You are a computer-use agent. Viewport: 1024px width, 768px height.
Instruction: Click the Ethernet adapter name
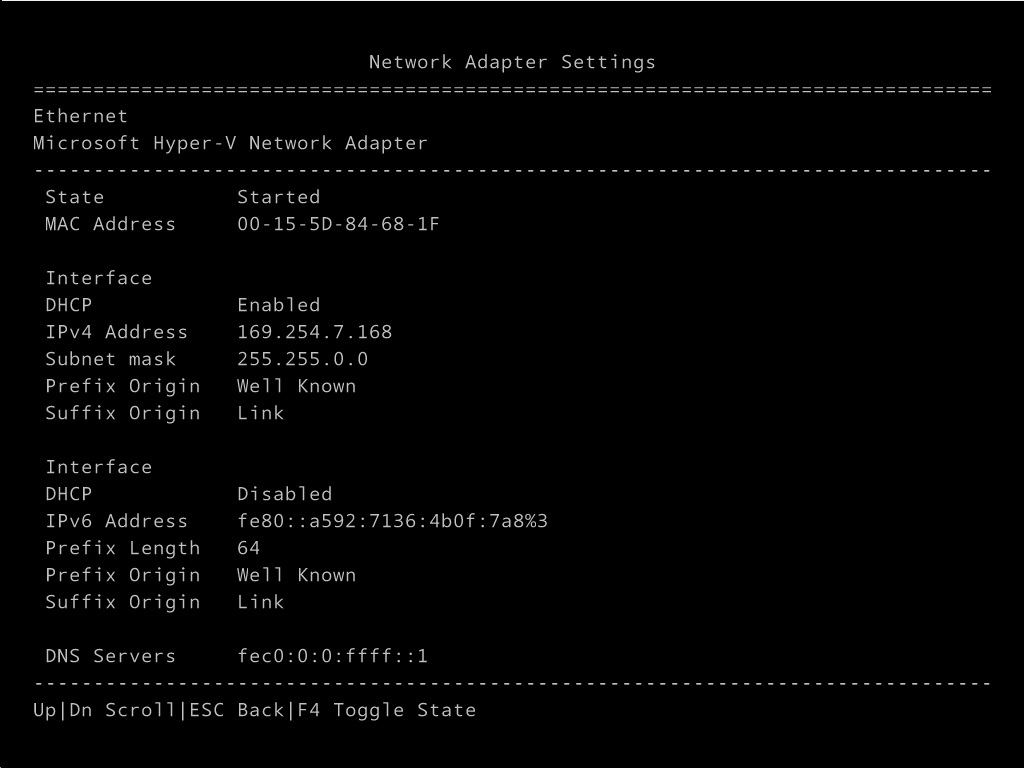pos(80,116)
